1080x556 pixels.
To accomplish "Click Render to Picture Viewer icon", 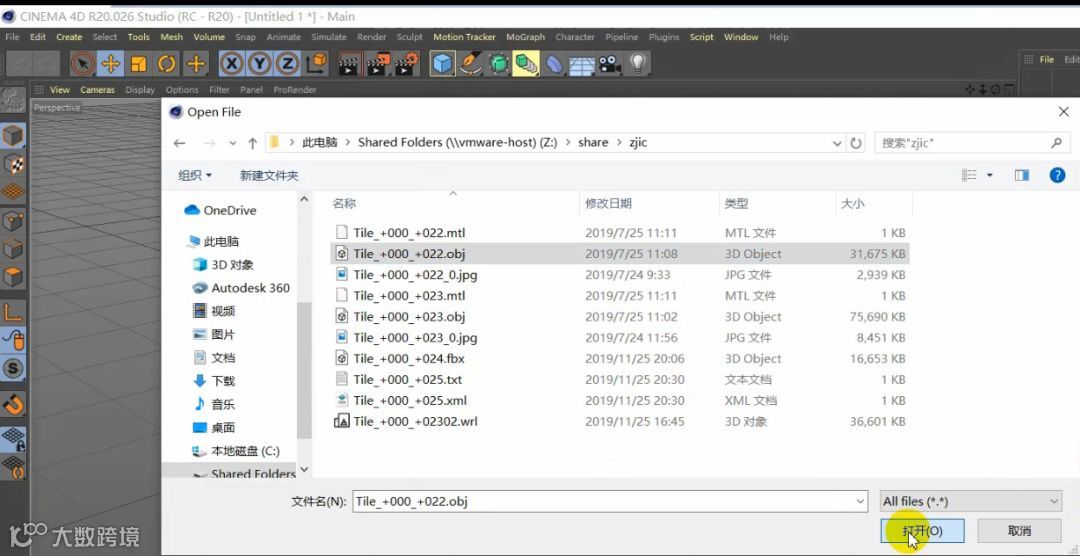I will click(378, 64).
